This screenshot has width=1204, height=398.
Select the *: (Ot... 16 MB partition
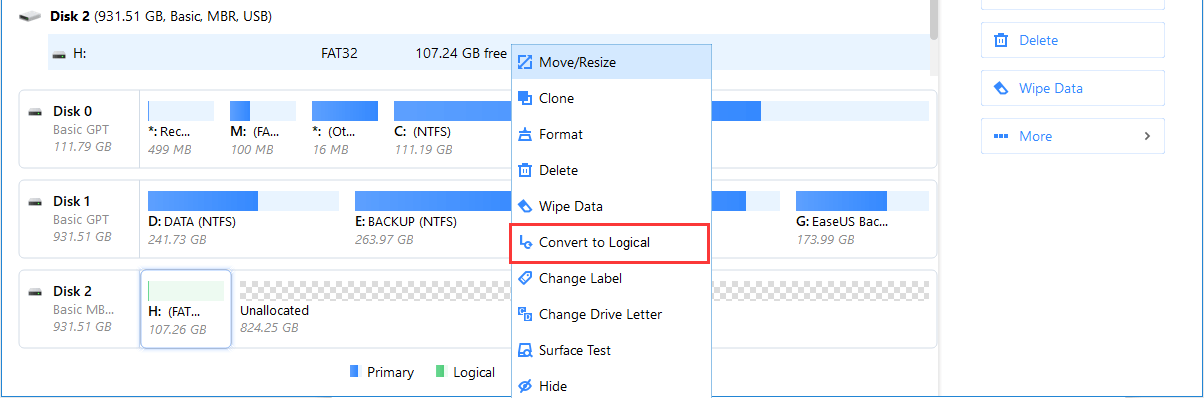pos(344,129)
